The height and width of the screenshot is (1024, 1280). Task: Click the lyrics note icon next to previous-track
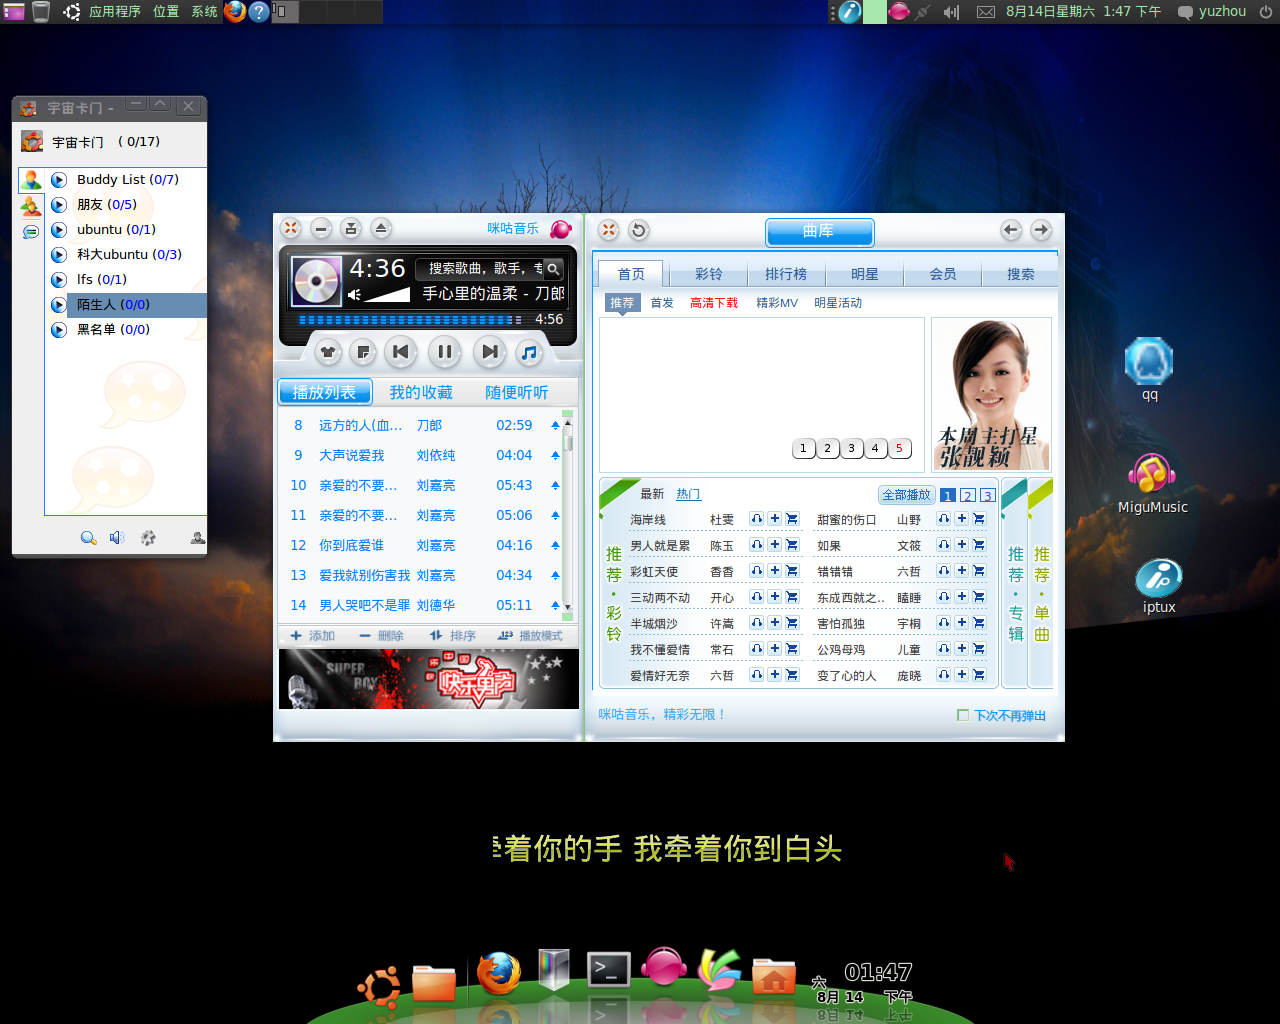364,352
